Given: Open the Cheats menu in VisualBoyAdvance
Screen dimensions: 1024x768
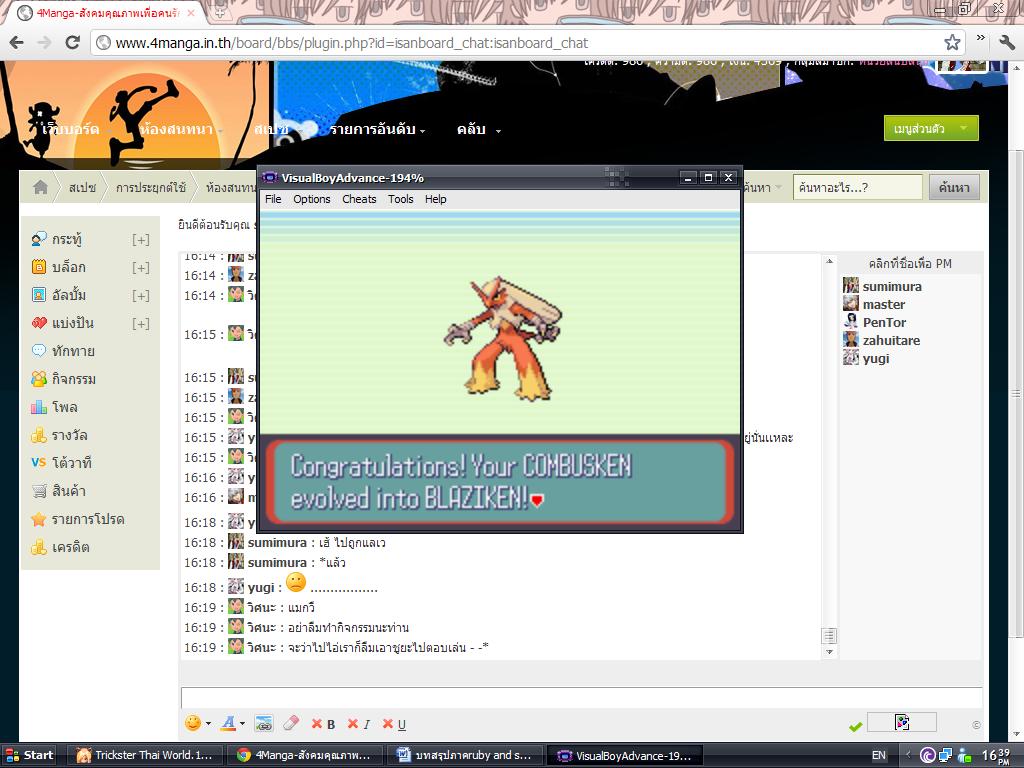Looking at the screenshot, I should pyautogui.click(x=359, y=199).
